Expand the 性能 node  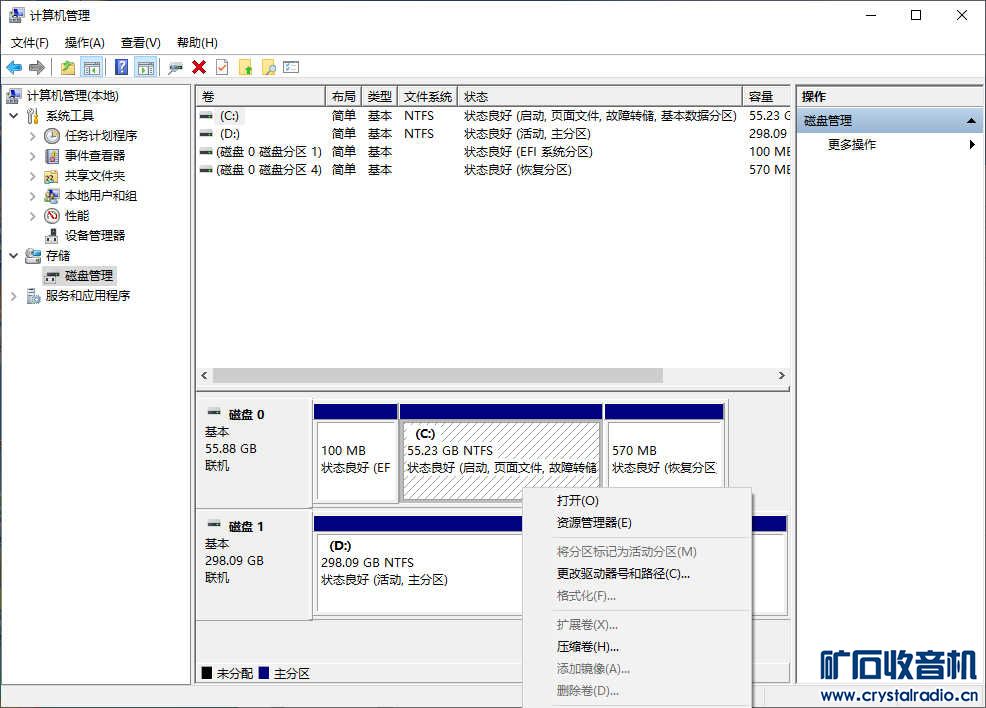[33, 216]
